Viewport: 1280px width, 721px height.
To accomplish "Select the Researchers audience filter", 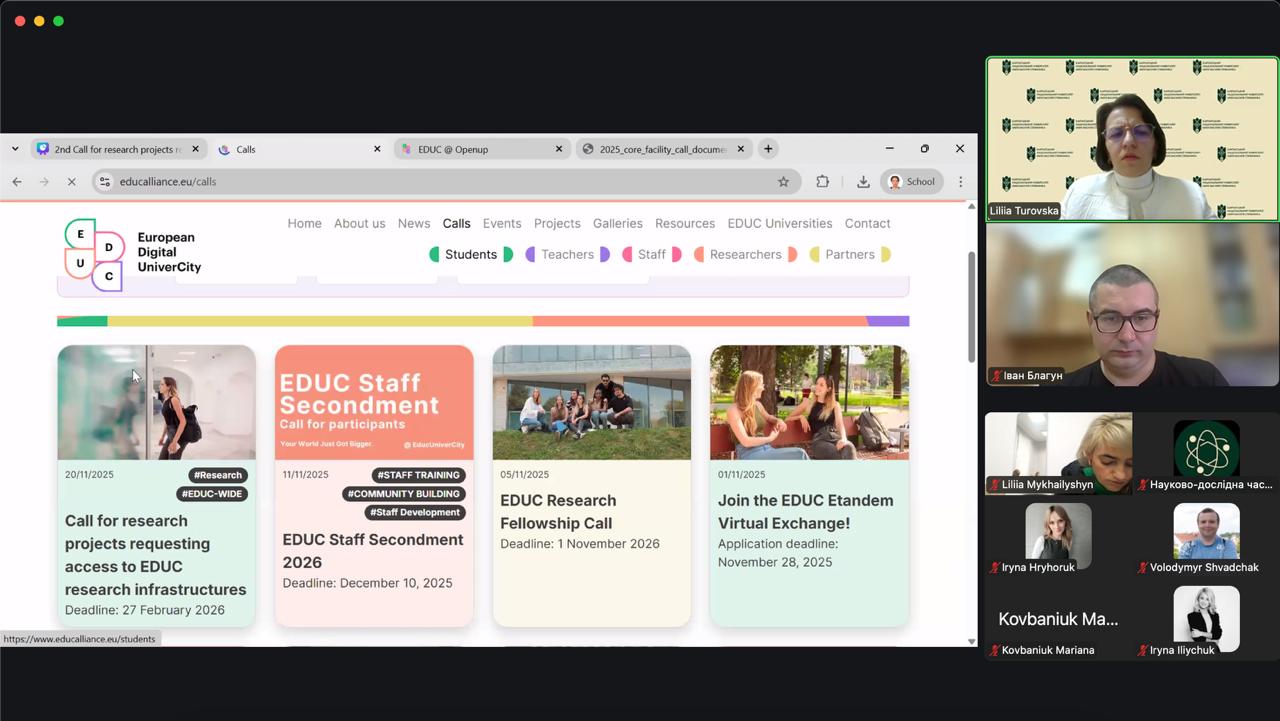I will coord(745,254).
